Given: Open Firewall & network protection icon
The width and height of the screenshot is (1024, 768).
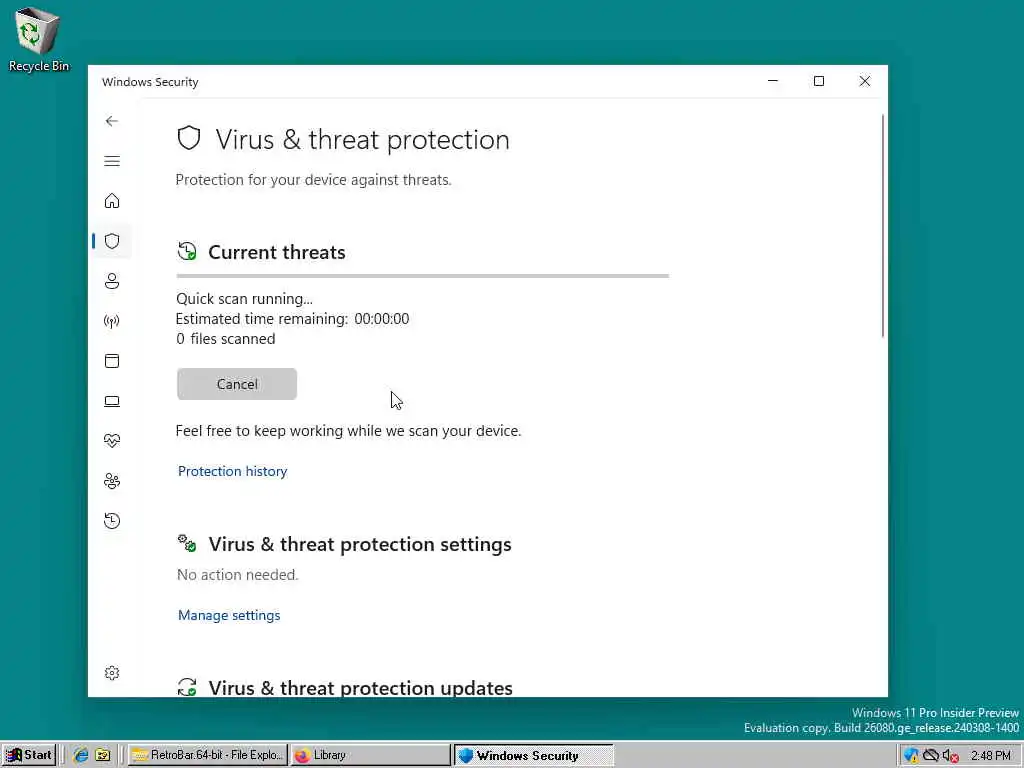Looking at the screenshot, I should [x=112, y=321].
